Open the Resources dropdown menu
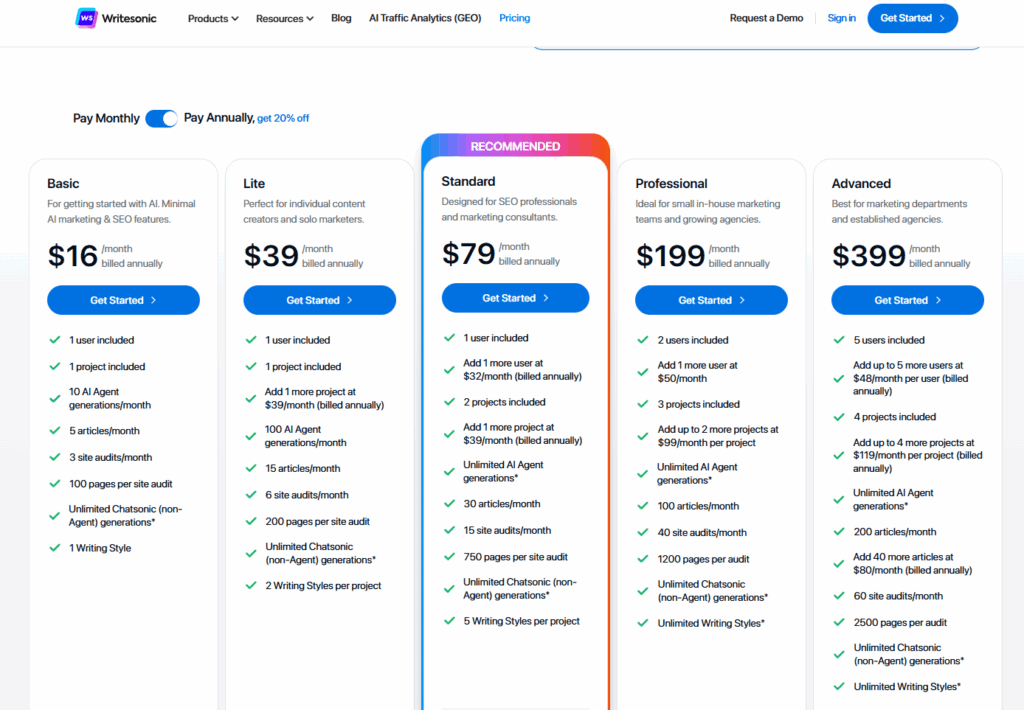The width and height of the screenshot is (1024, 710). [x=284, y=18]
